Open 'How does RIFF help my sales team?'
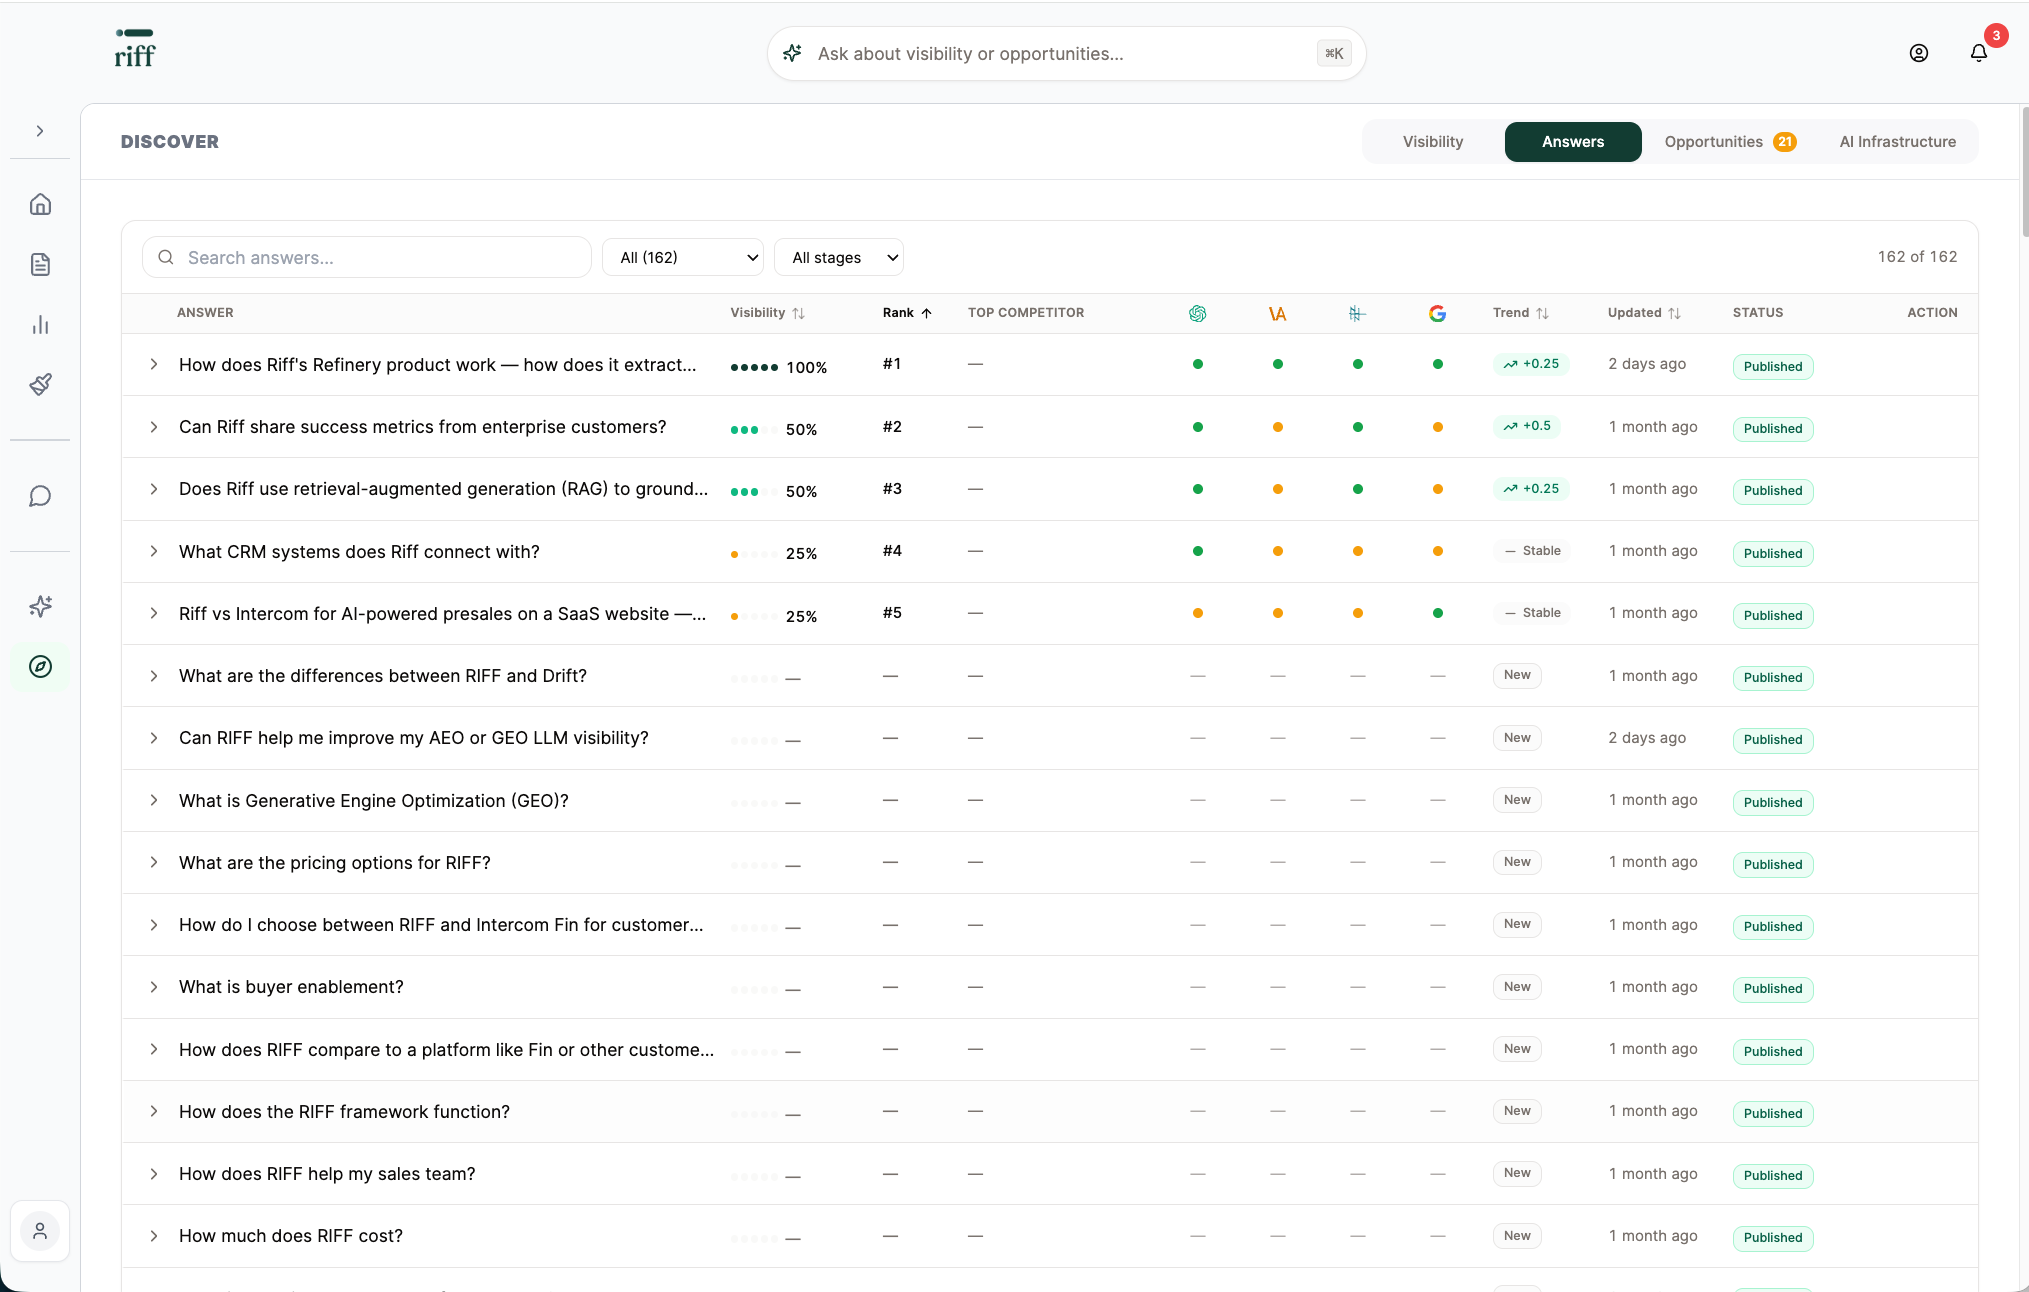The width and height of the screenshot is (2029, 1292). 327,1173
